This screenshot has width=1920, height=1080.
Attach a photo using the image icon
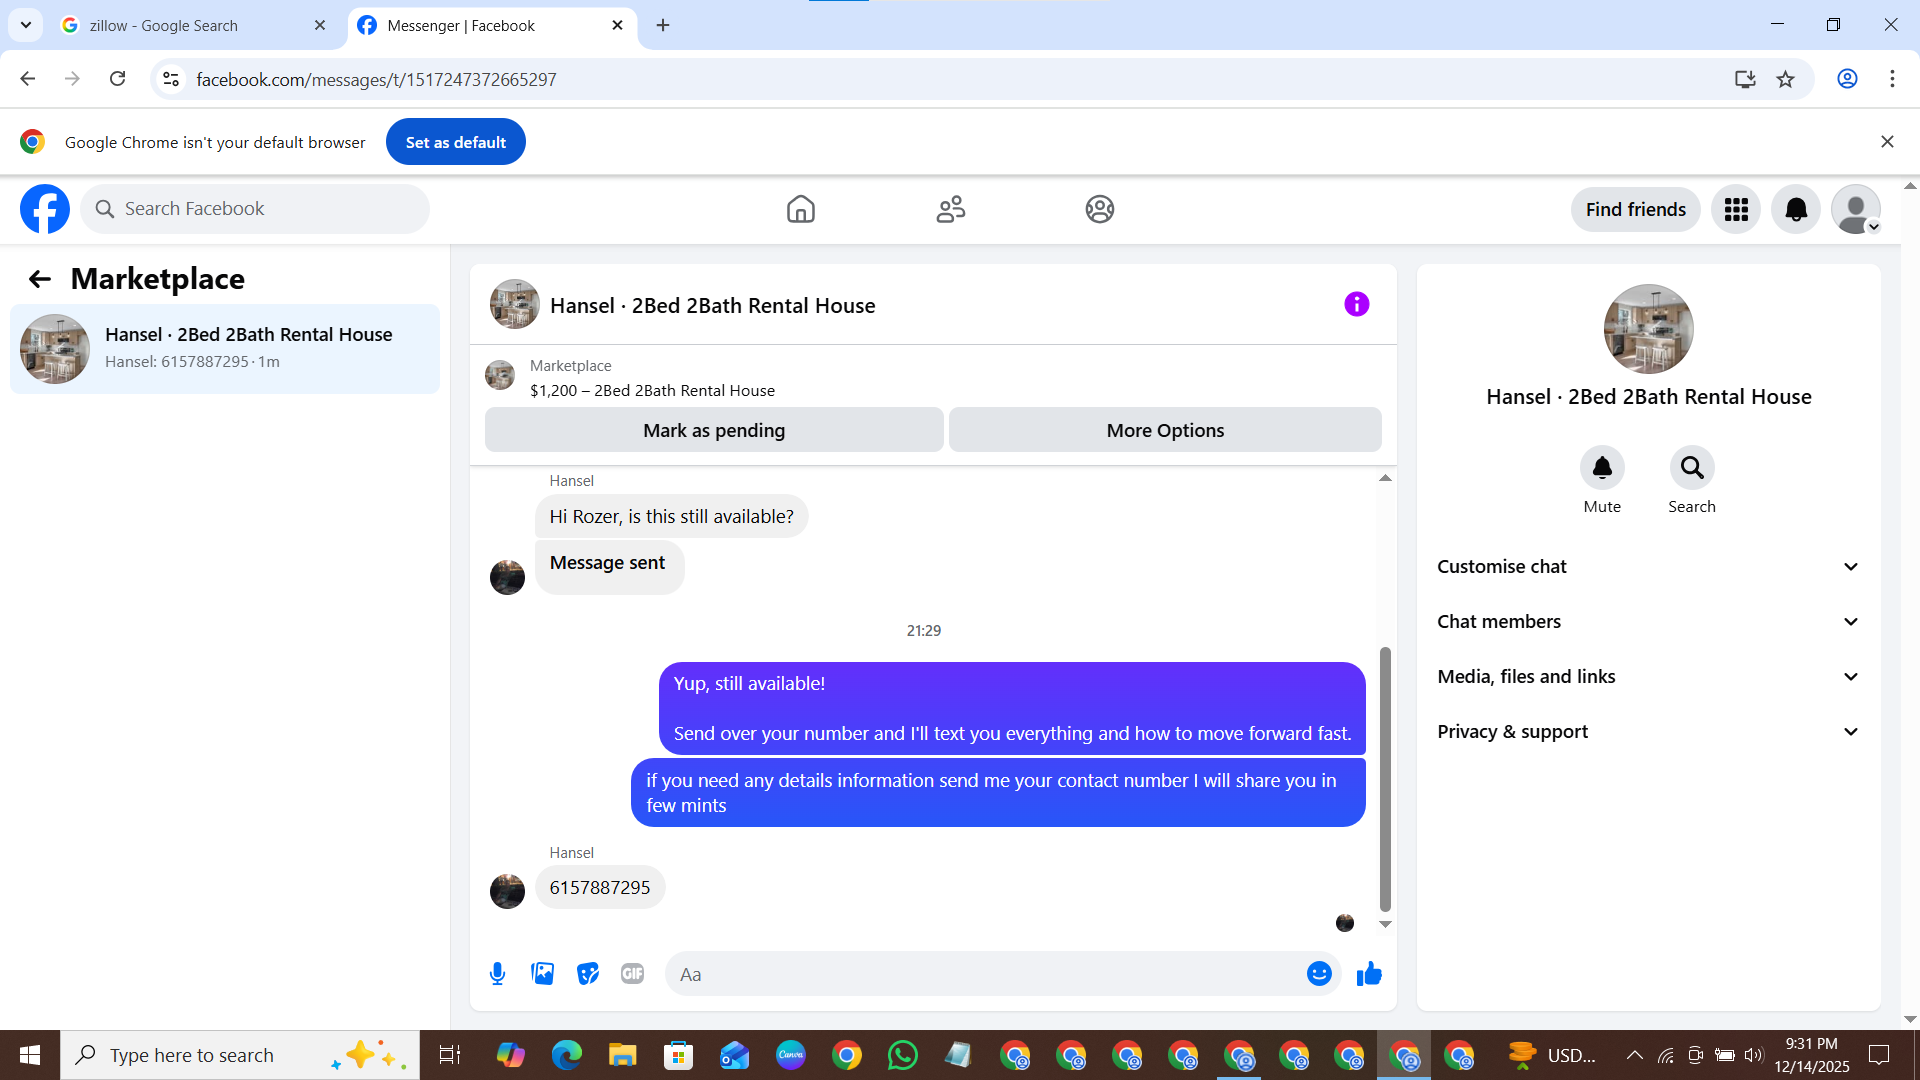542,974
